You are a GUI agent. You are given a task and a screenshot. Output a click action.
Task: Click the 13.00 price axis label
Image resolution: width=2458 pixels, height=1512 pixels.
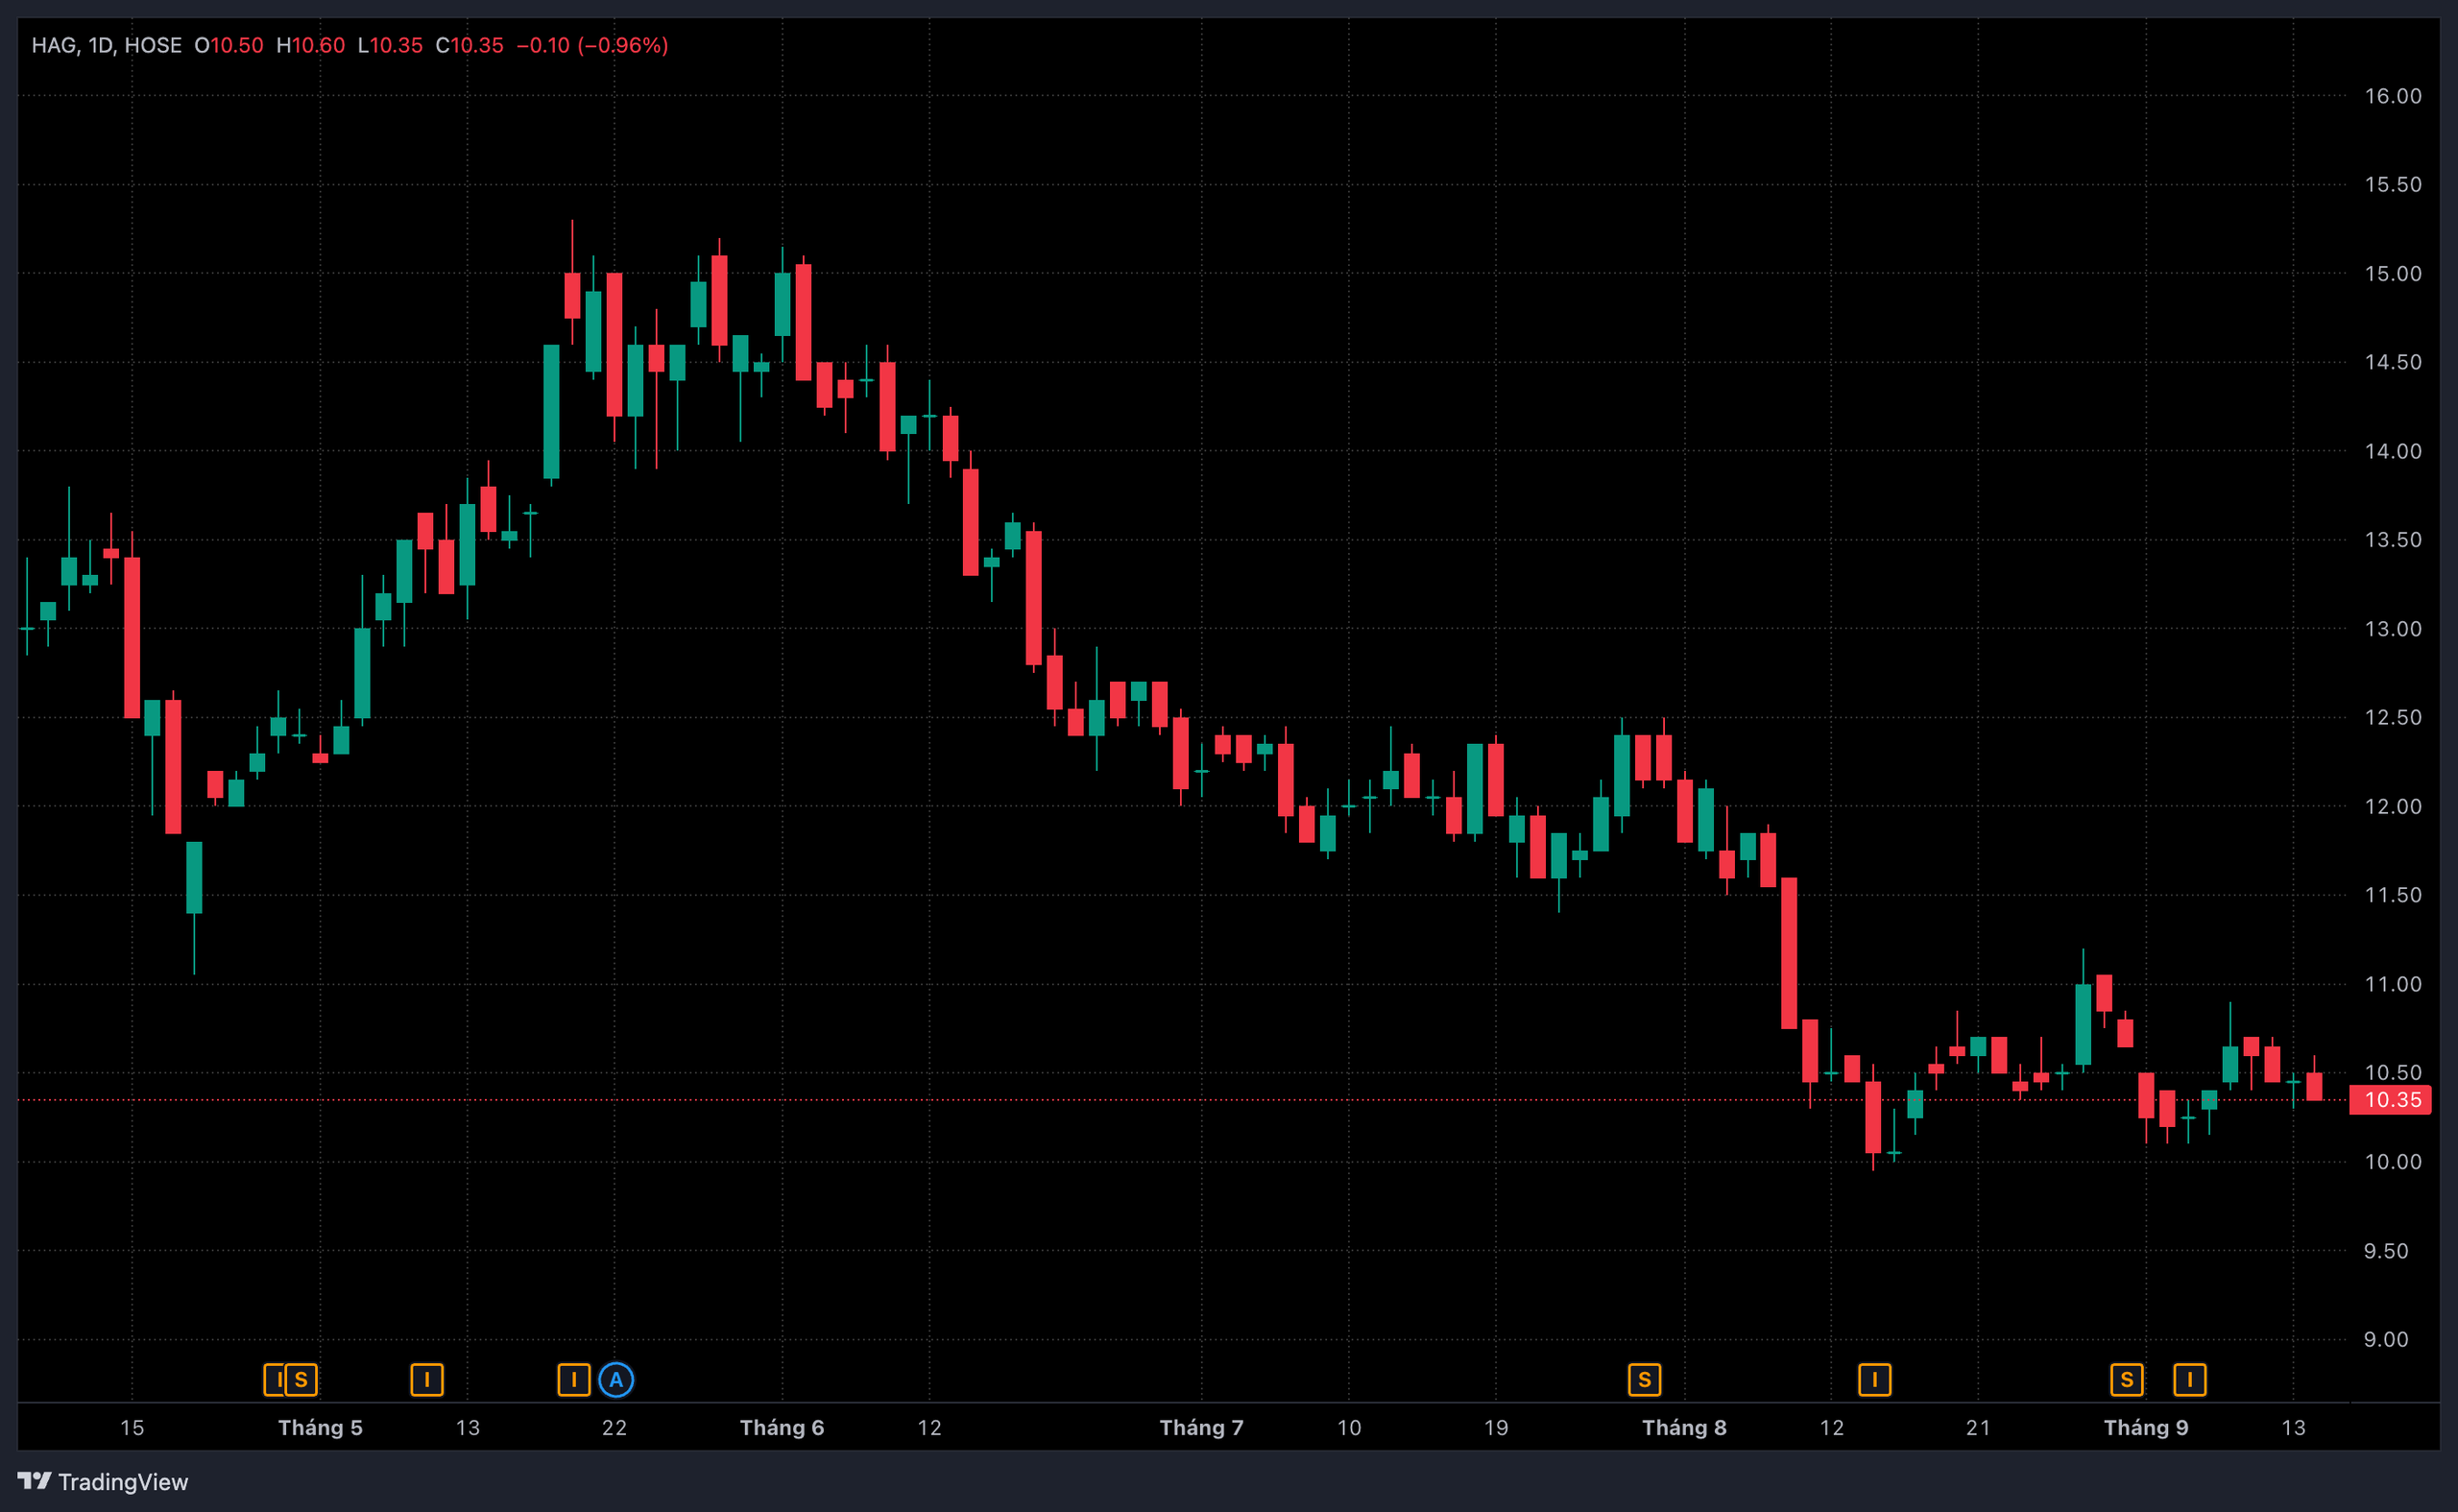pyautogui.click(x=2393, y=629)
